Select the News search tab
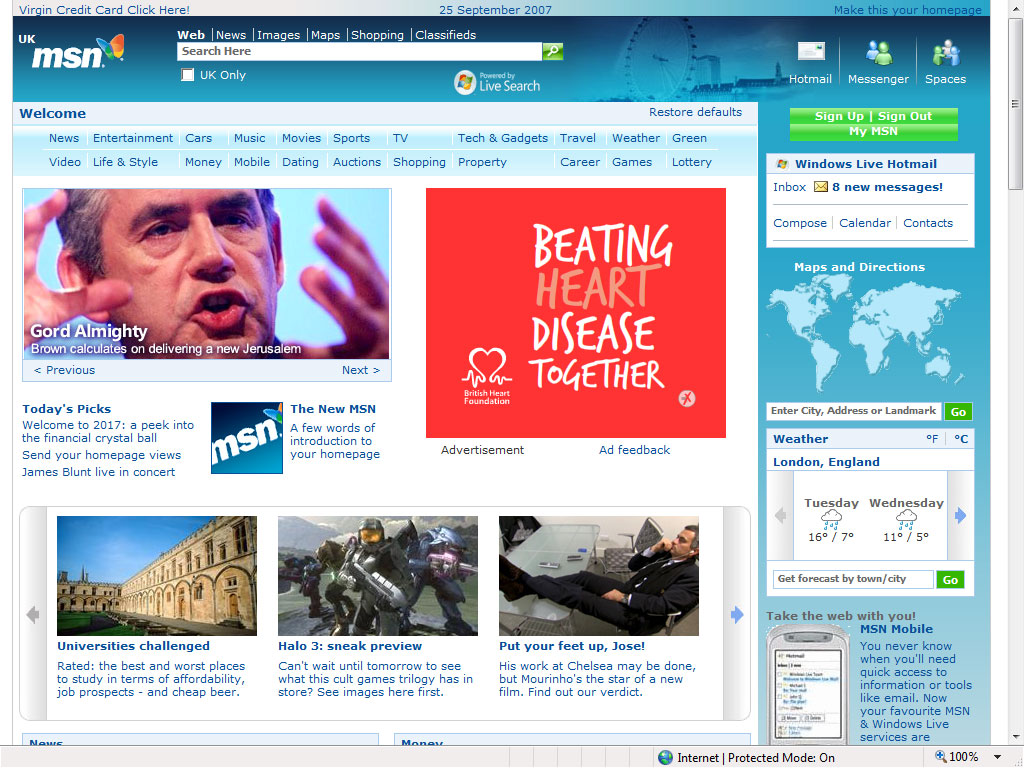The image size is (1024, 768). tap(231, 35)
